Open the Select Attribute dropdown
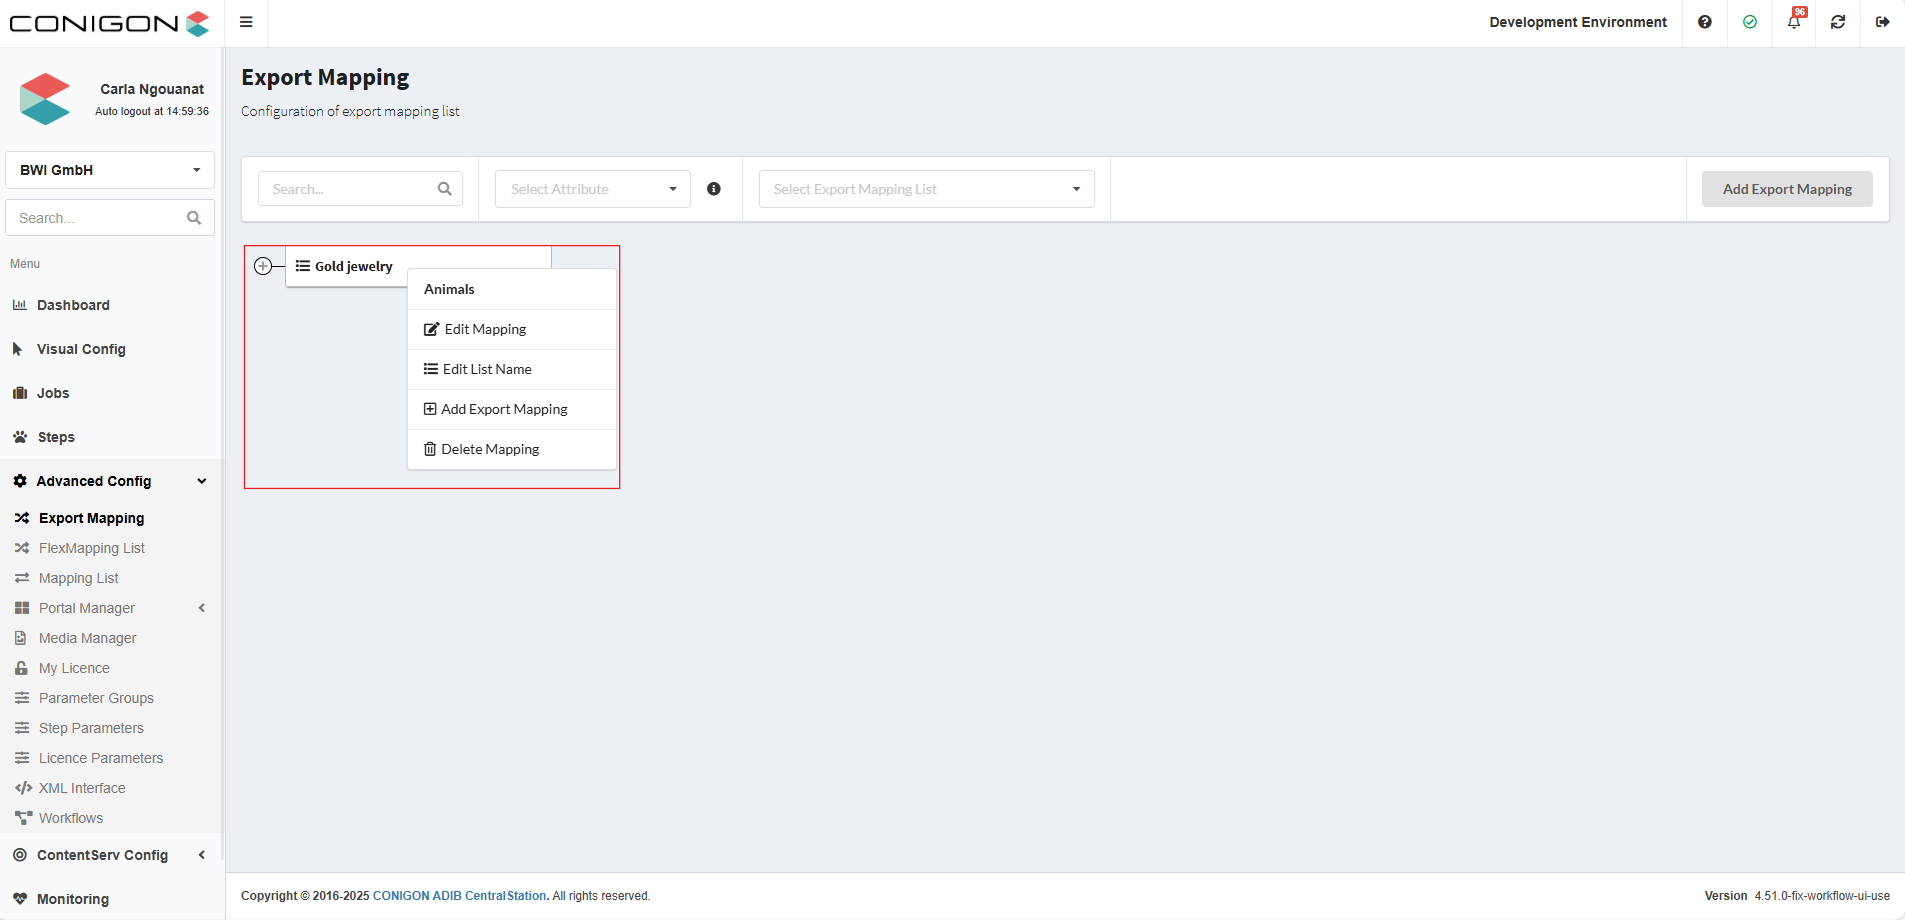Screen dimensions: 1905x920 point(592,189)
